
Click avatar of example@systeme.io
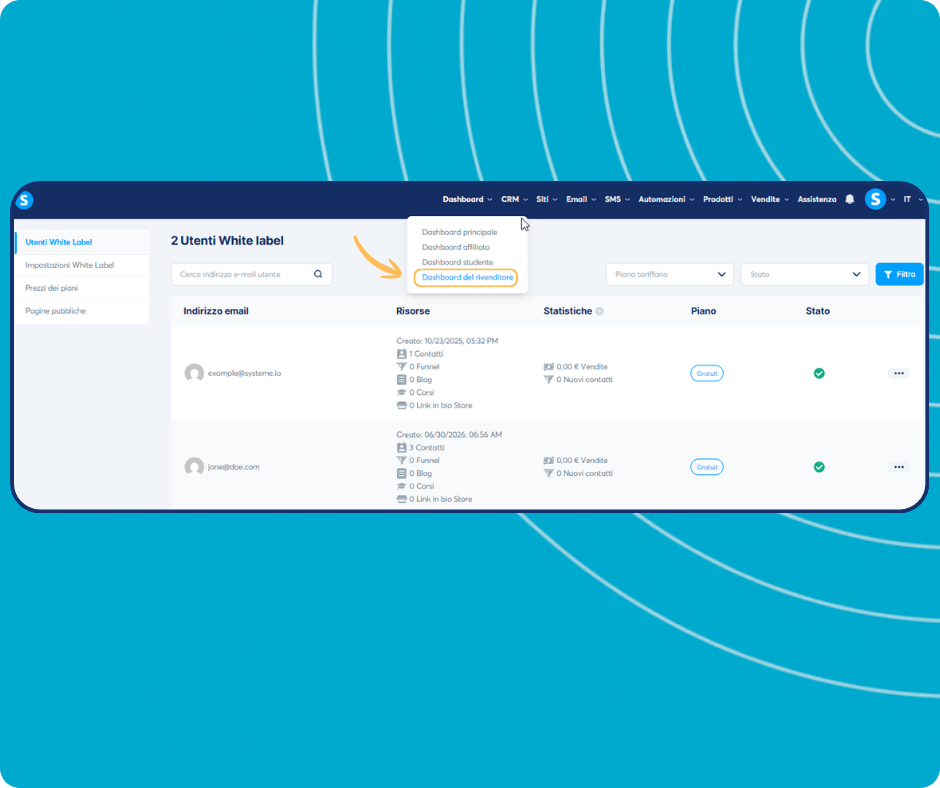click(x=194, y=373)
